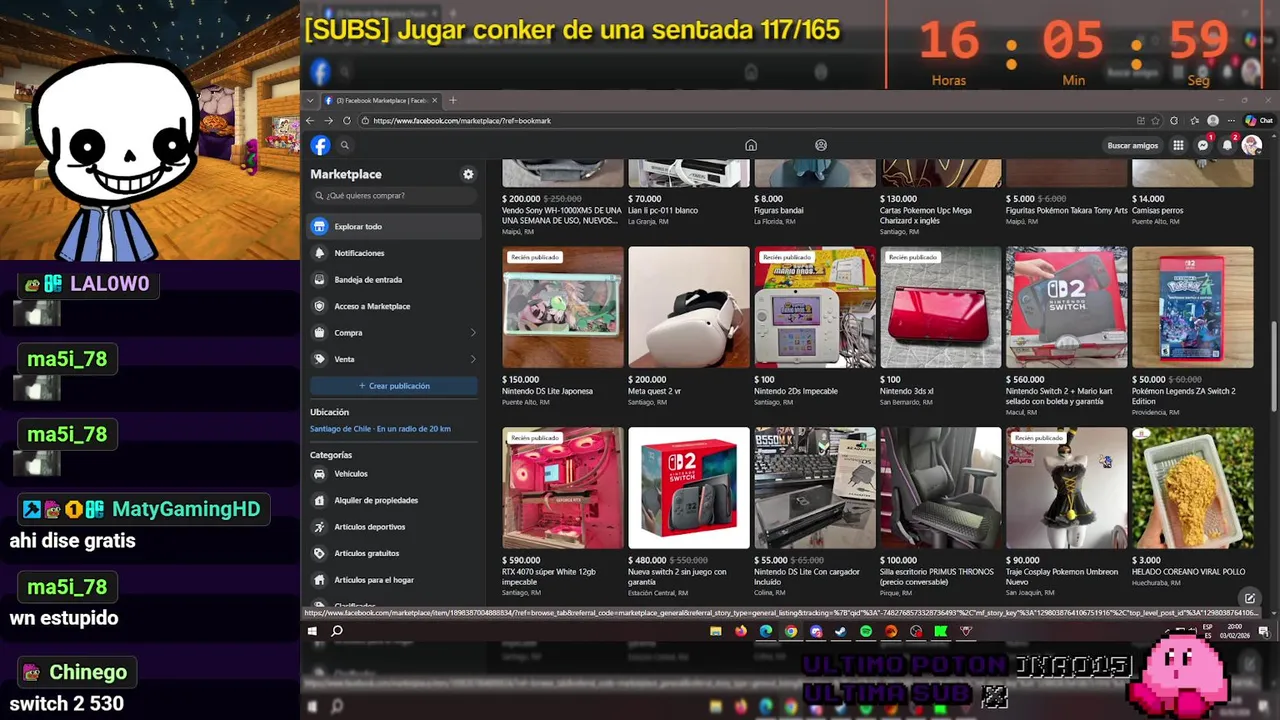Open HELADO COREANO VIRAL POLLO listing
1280x720 pixels.
pyautogui.click(x=1193, y=488)
